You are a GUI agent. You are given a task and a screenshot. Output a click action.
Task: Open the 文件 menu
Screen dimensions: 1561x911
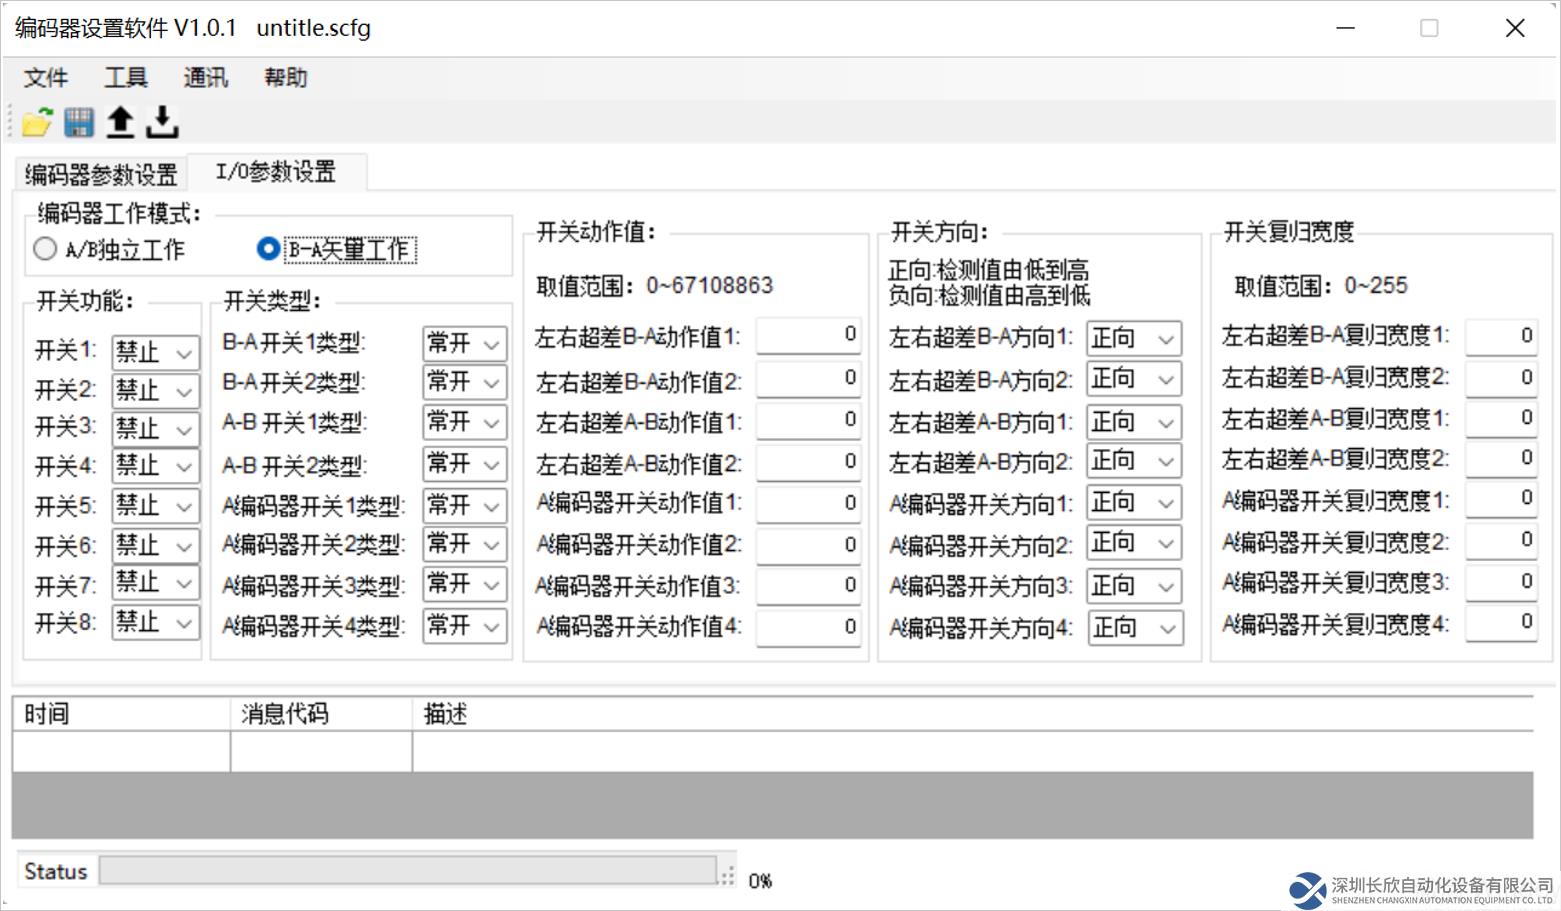click(46, 78)
